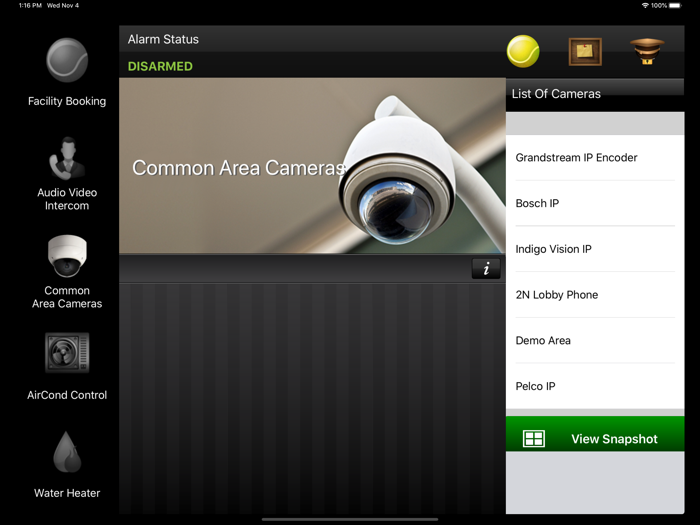Choose the 2N Lobby Phone camera
This screenshot has height=525, width=700.
pos(595,295)
